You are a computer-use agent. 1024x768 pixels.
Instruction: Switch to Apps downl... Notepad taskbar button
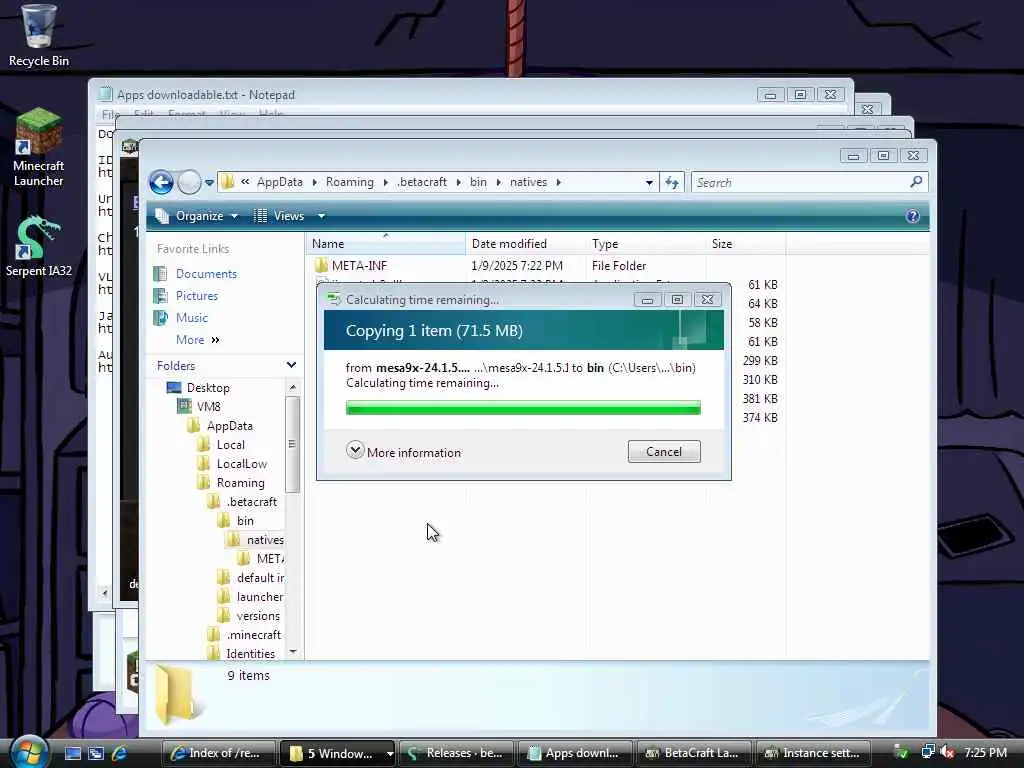point(575,753)
